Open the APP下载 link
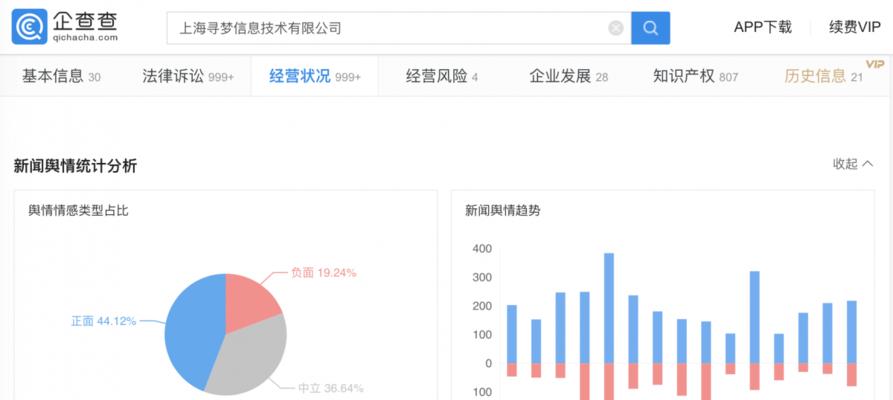893x400 pixels. [763, 27]
